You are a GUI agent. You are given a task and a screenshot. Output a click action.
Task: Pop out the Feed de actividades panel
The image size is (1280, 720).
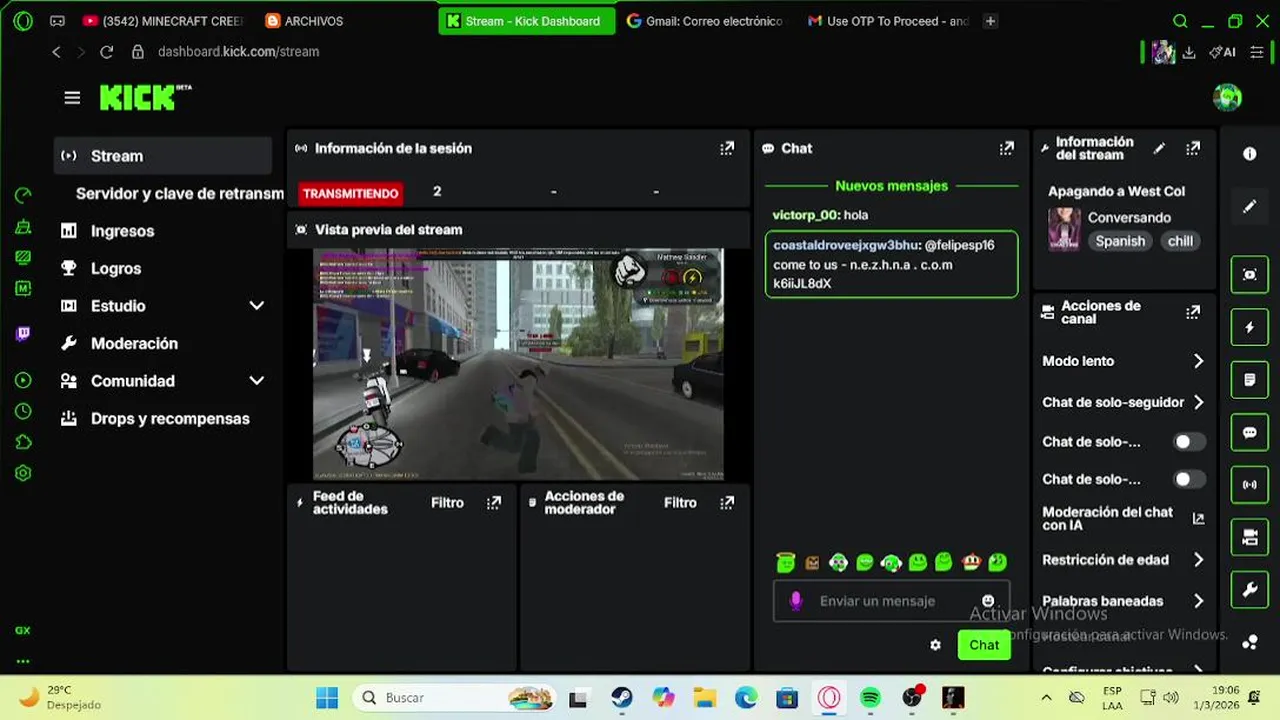click(494, 503)
